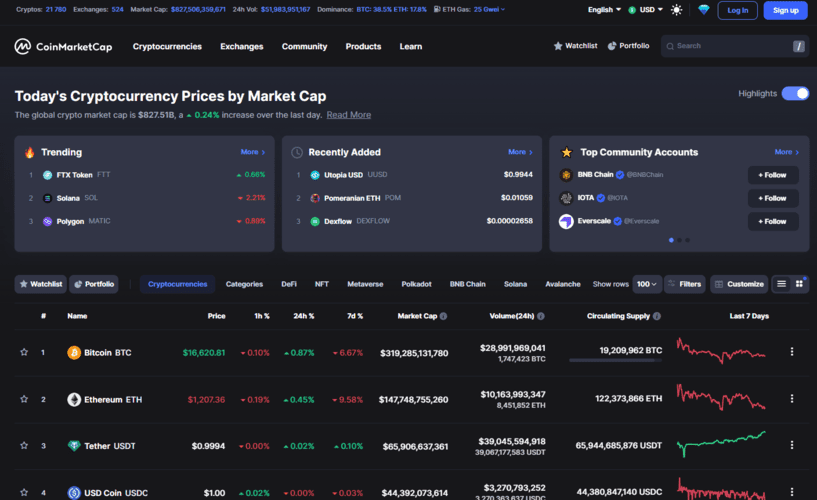
Task: Open three-dot menu for Tether row
Action: coord(791,445)
